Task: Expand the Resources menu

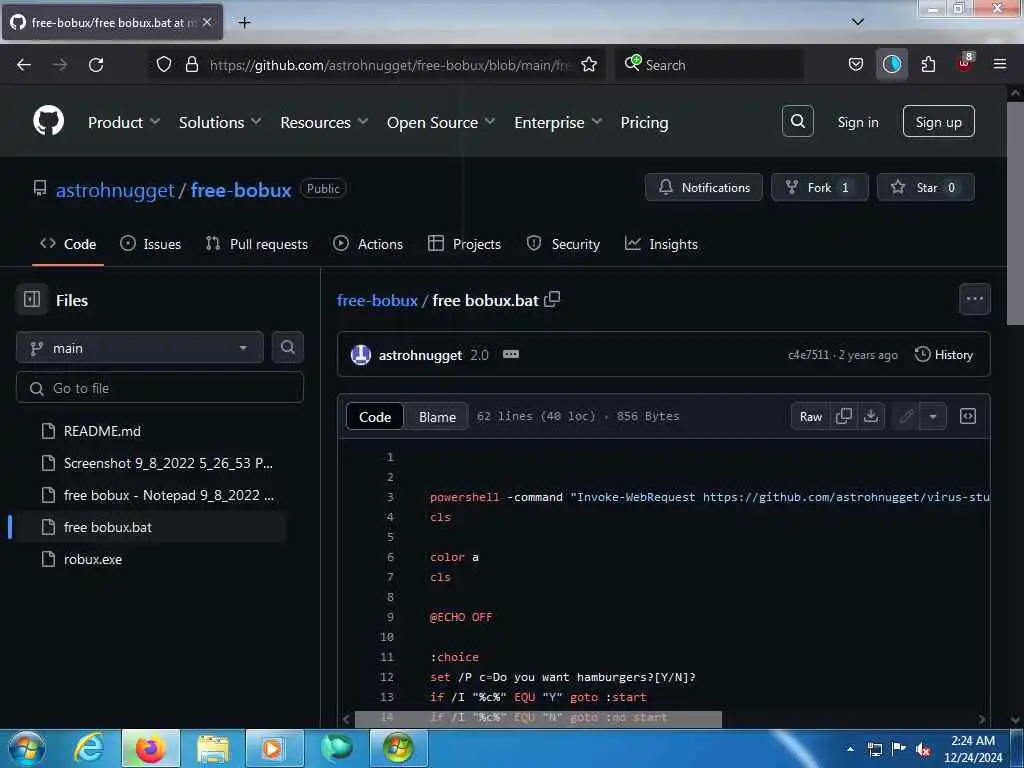Action: pyautogui.click(x=324, y=122)
